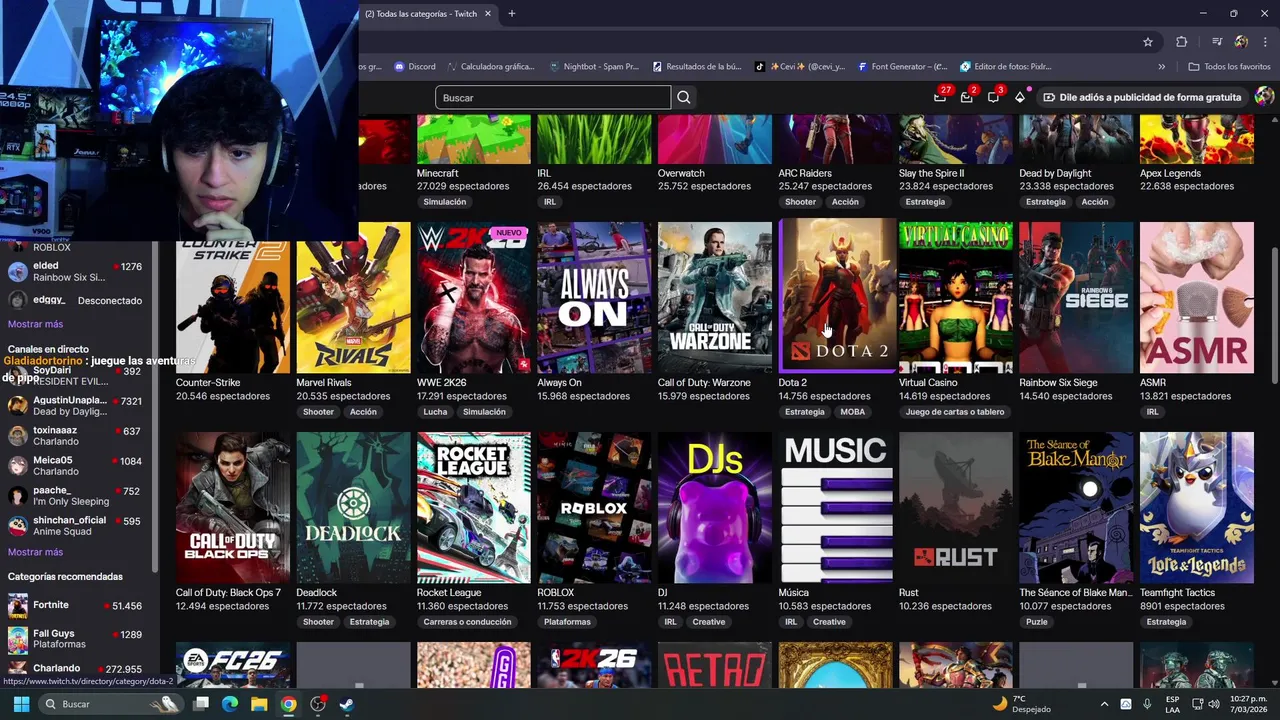Image resolution: width=1280 pixels, height=720 pixels.
Task: Select MOBA tag under Dota 2
Action: pos(853,412)
